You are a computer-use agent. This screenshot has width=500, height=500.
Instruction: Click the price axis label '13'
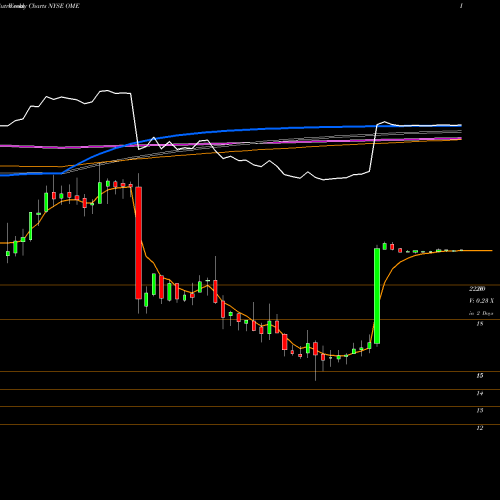[480, 410]
